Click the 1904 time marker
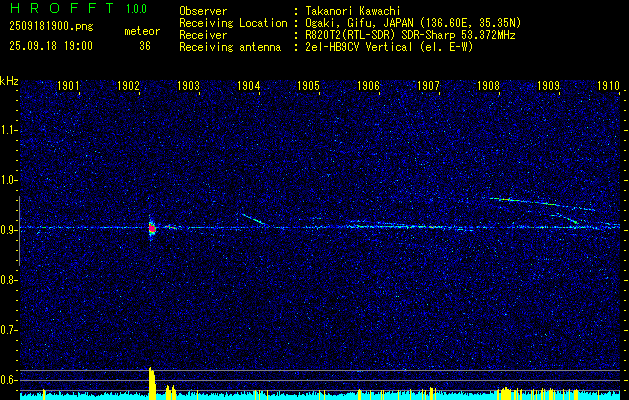The image size is (629, 400). coord(248,86)
